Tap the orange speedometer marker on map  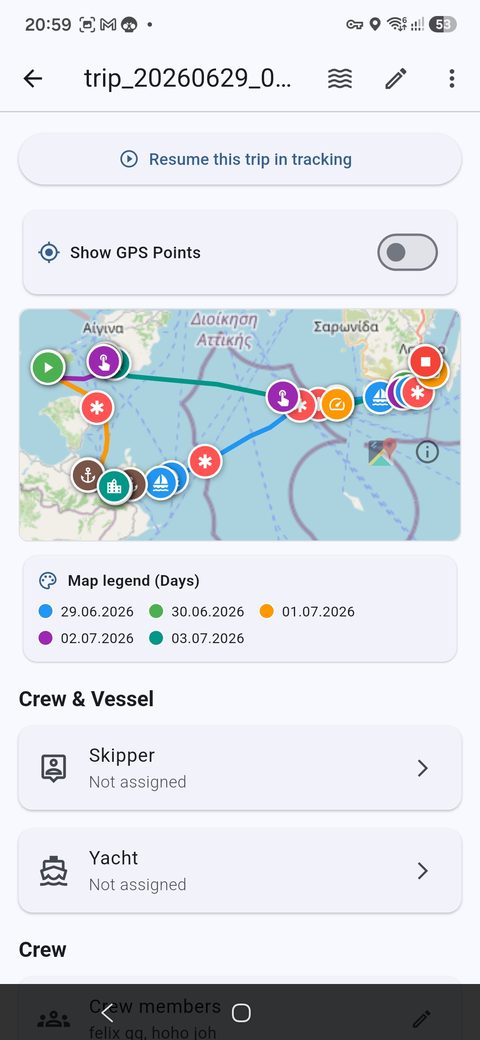[337, 404]
